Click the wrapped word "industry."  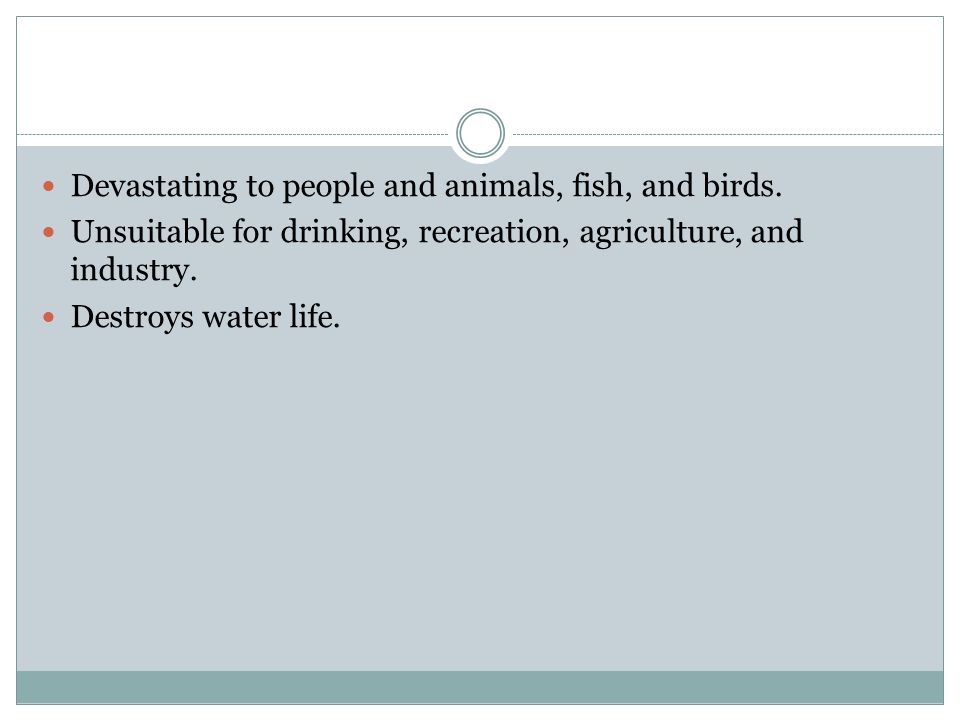(x=133, y=271)
